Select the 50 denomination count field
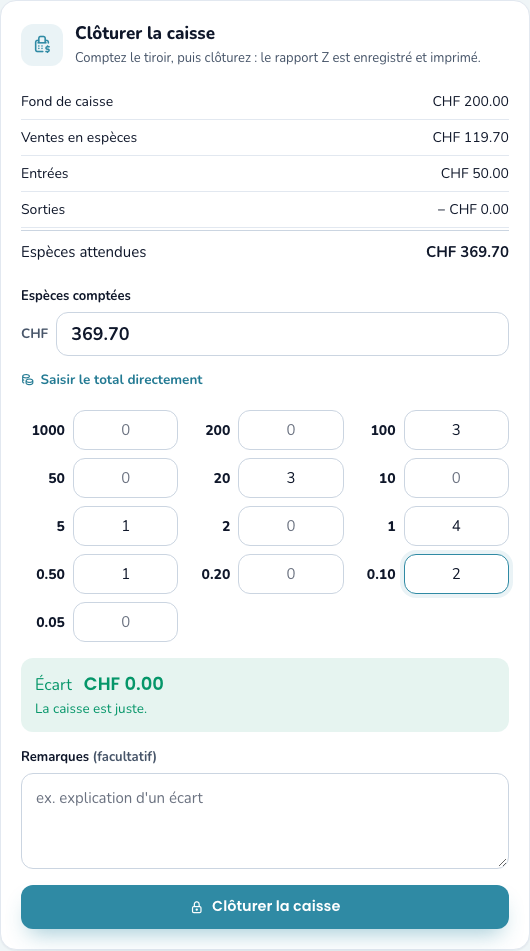 (126, 478)
